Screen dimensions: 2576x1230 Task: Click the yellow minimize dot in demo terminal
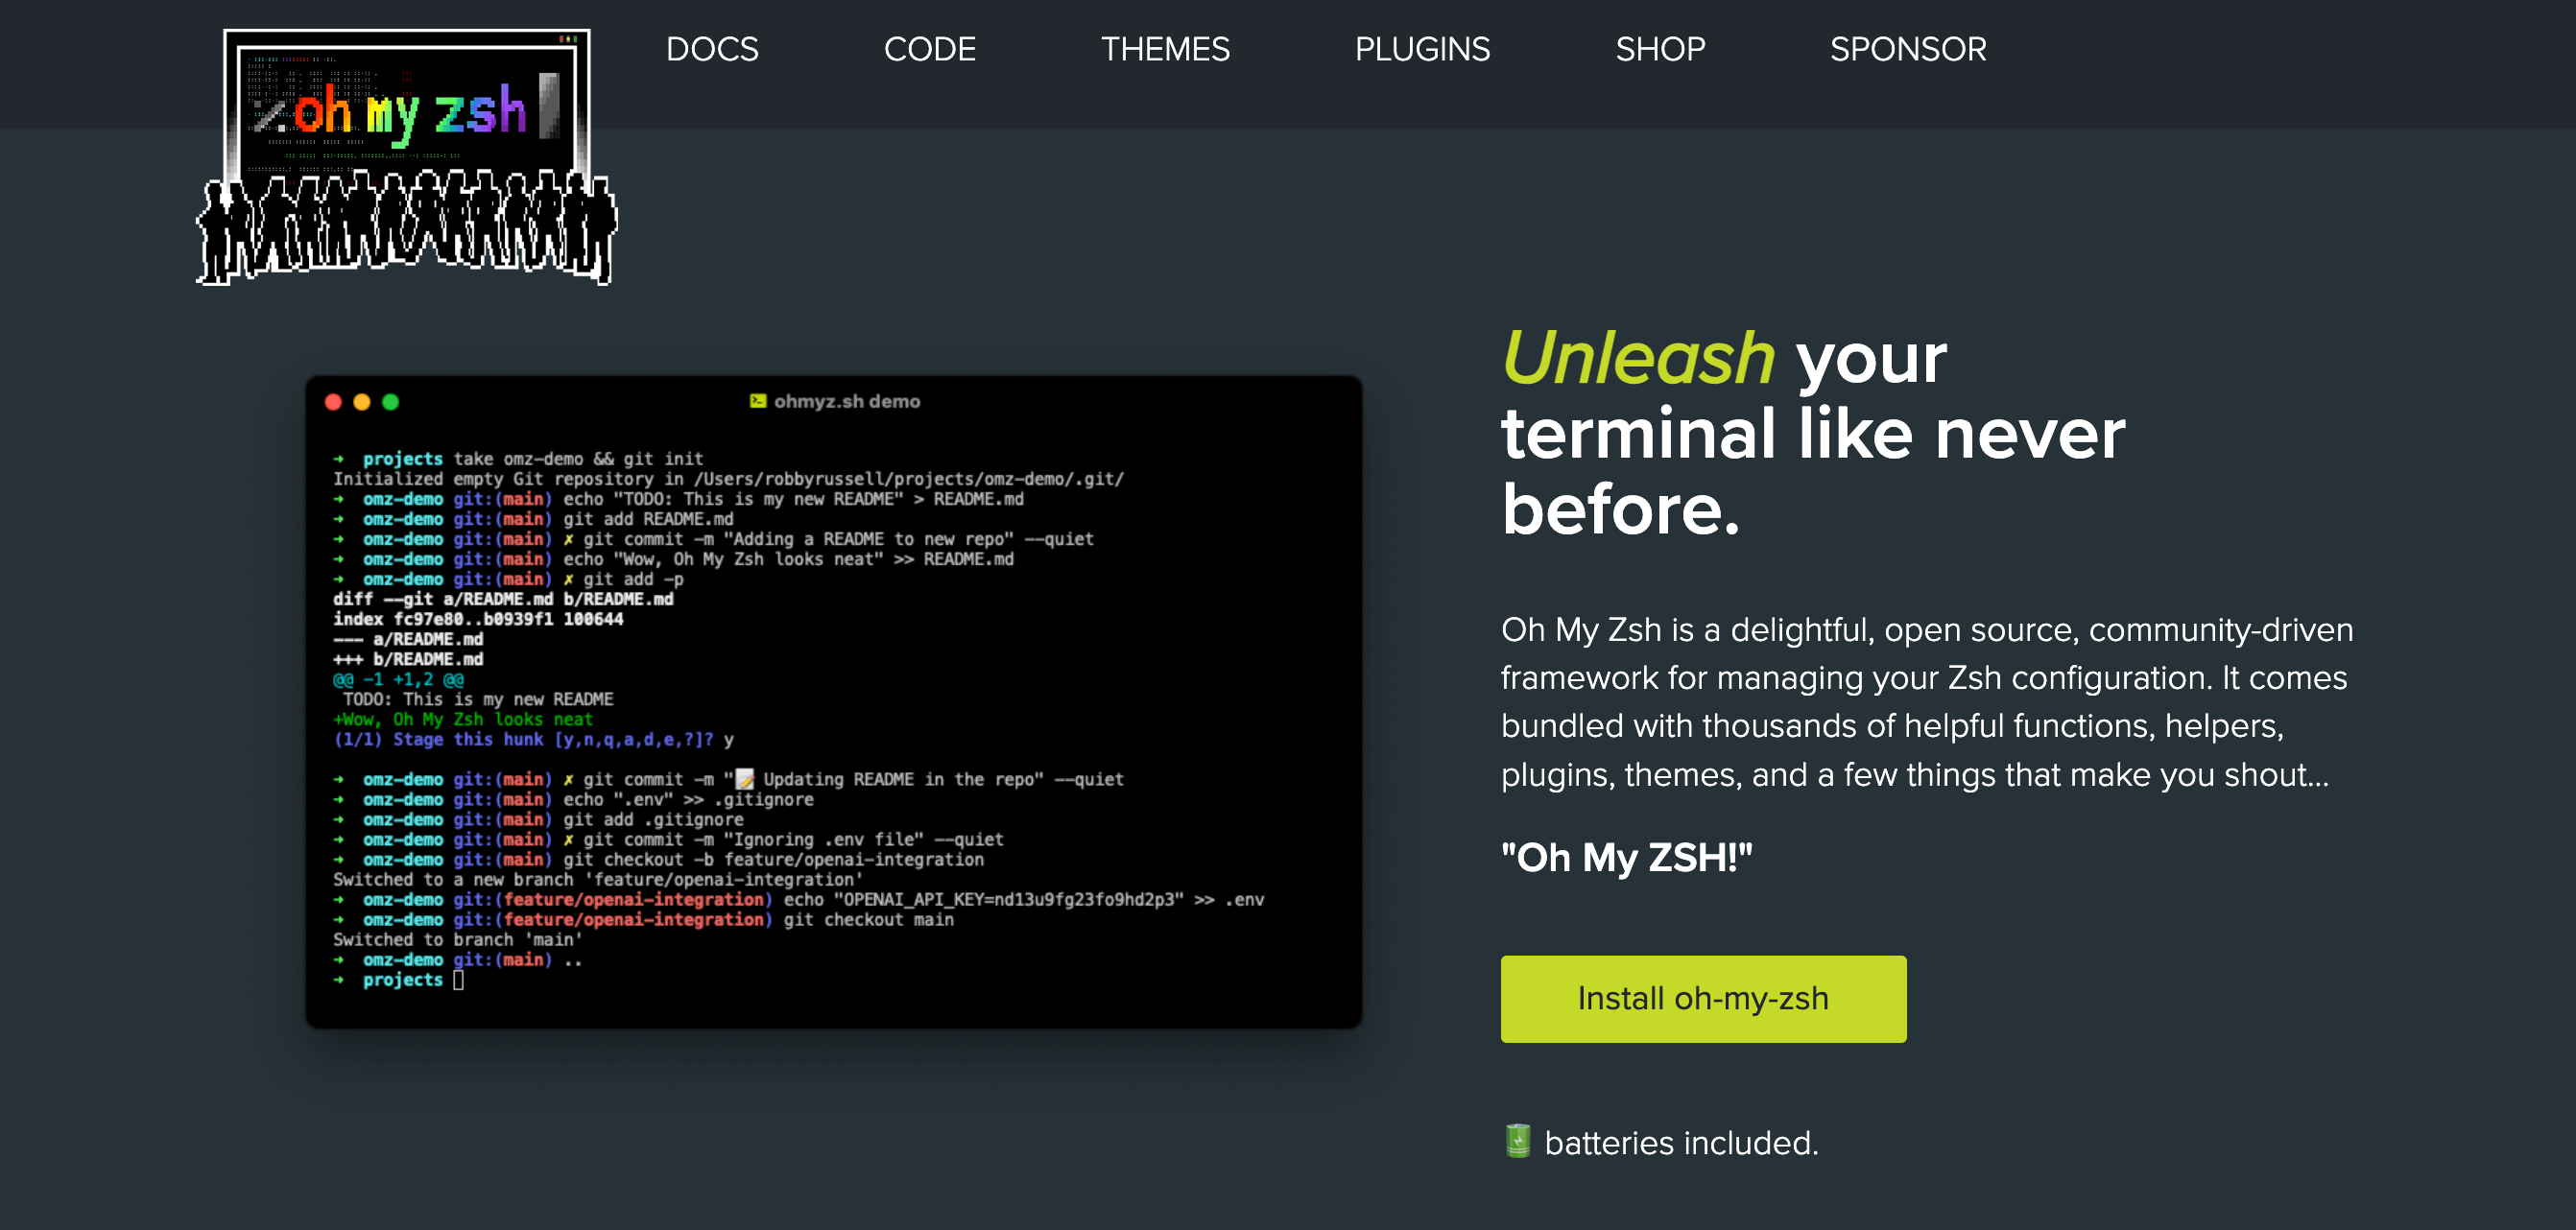coord(362,401)
